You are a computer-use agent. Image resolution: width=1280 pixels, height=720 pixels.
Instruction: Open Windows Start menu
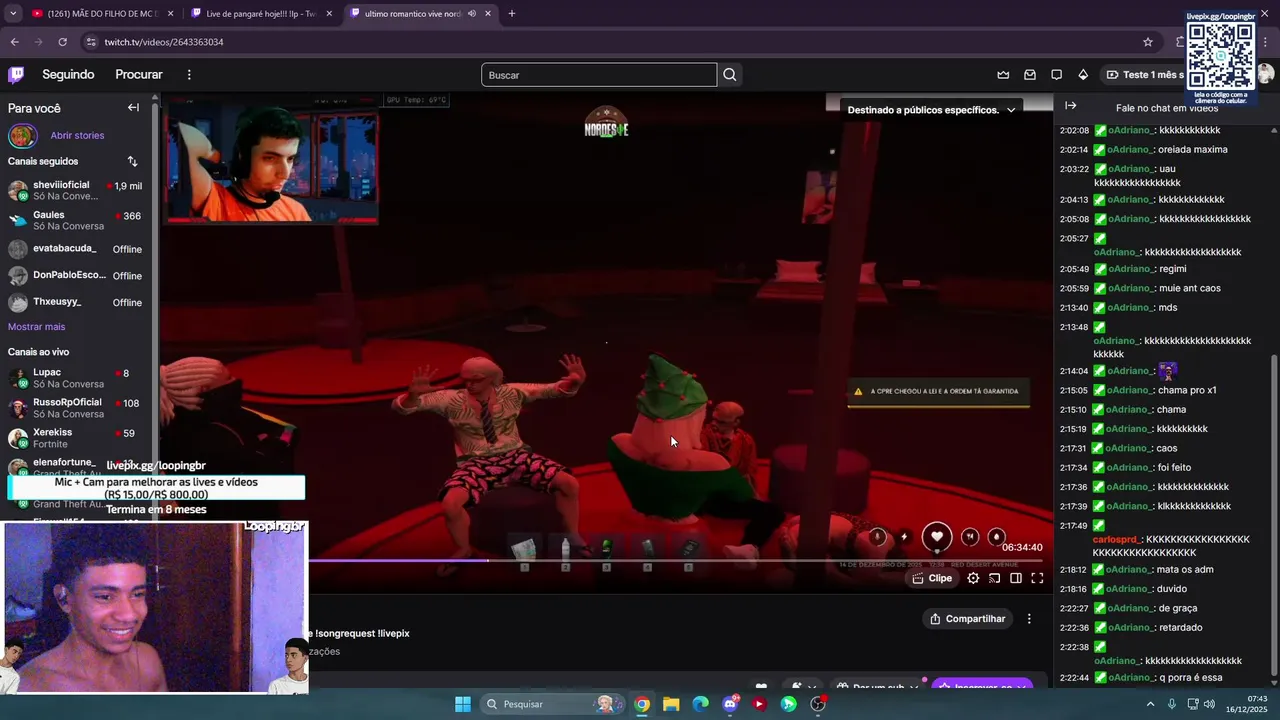pos(463,704)
